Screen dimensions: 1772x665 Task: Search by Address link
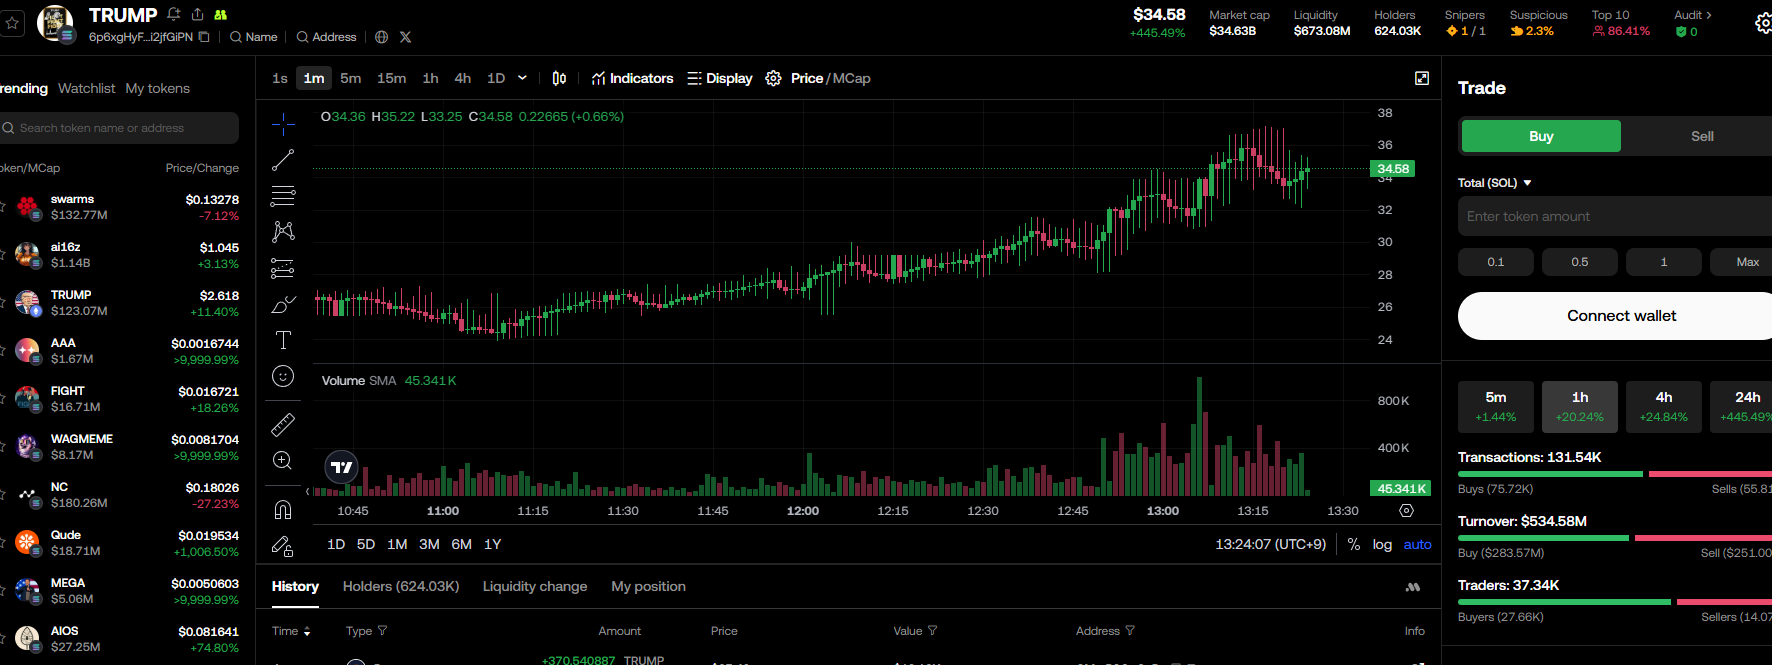click(326, 37)
